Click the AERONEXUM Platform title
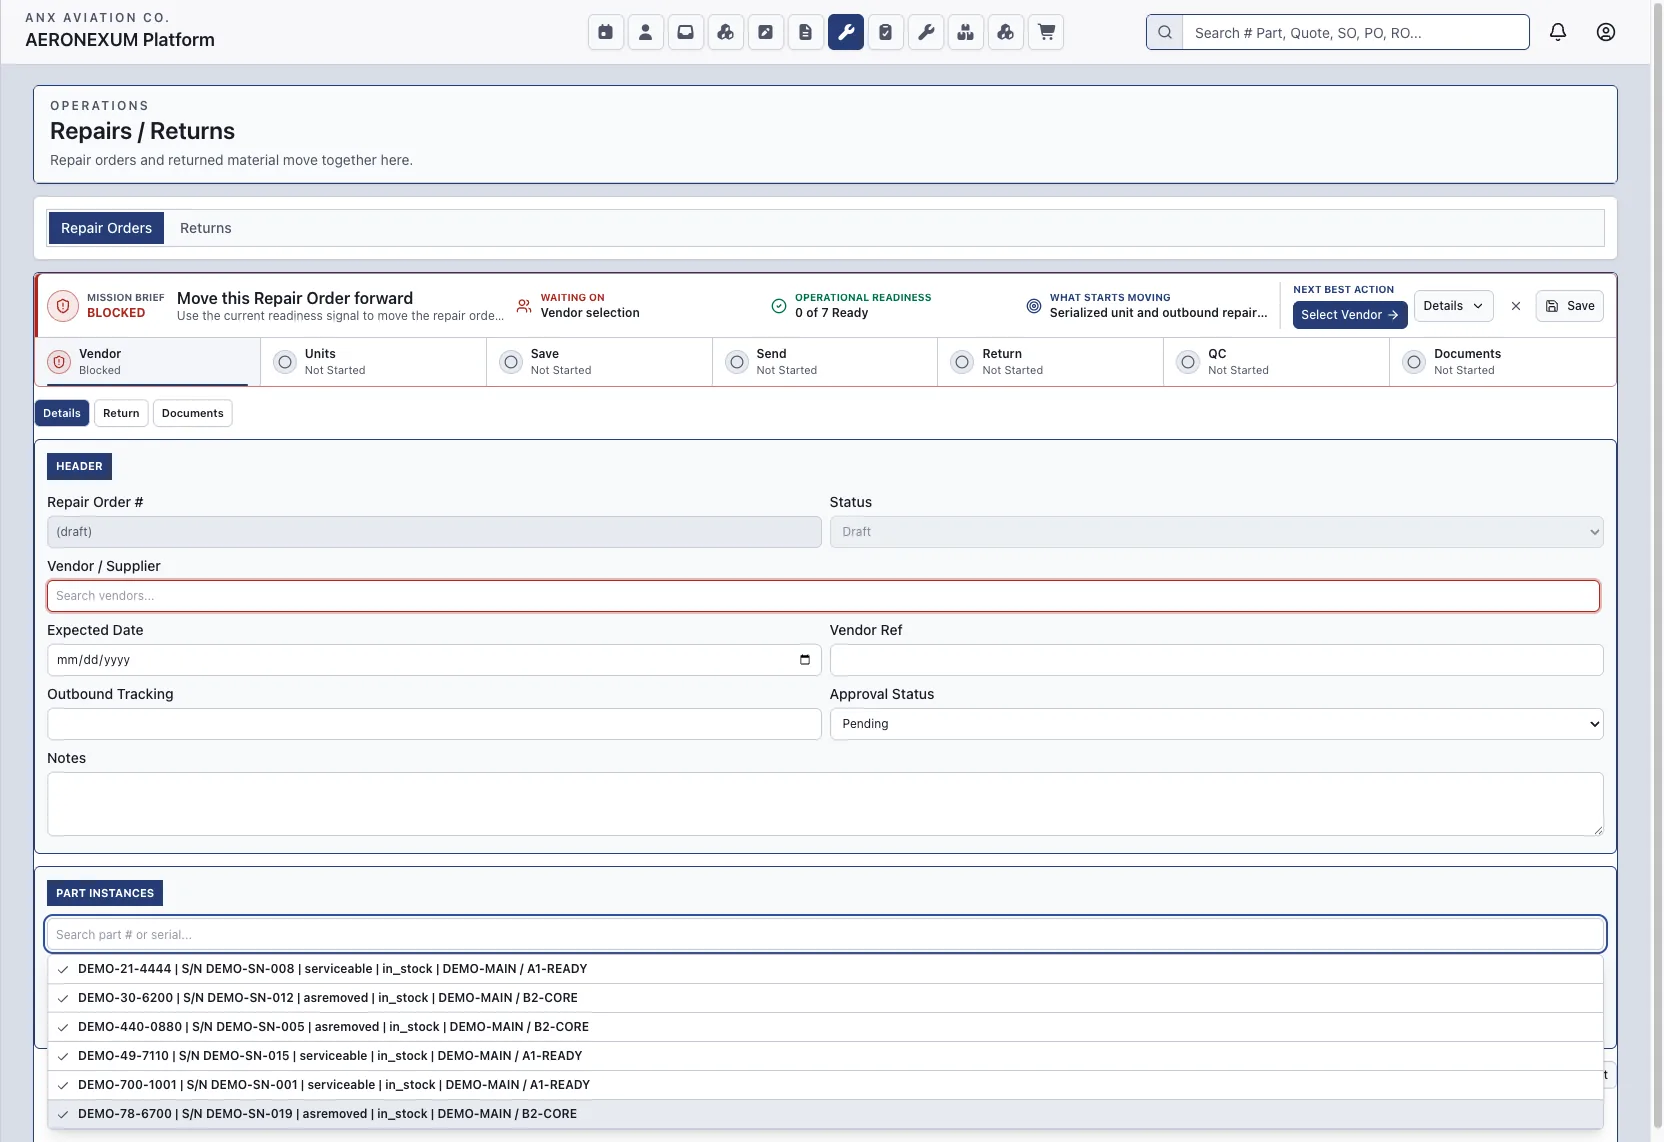This screenshot has width=1664, height=1142. [x=120, y=40]
